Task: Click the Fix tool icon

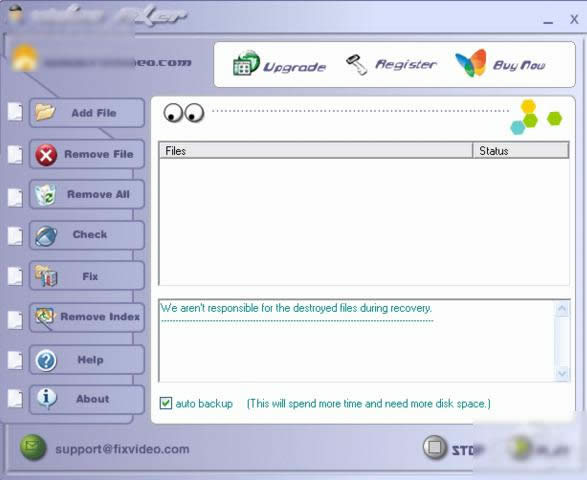Action: tap(46, 276)
